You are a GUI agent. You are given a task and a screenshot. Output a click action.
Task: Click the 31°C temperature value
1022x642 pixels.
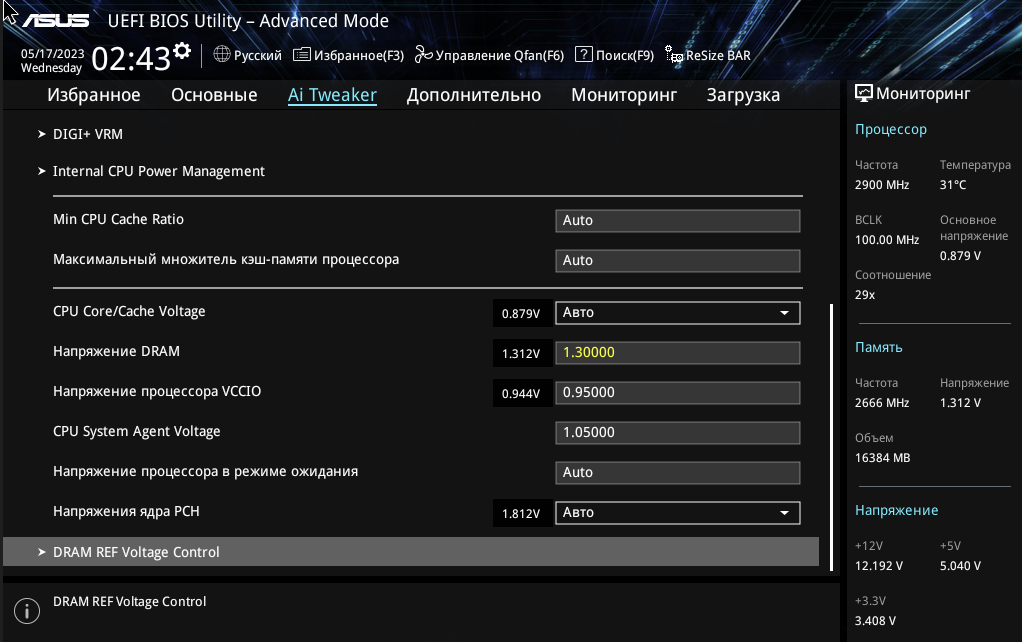tap(953, 184)
